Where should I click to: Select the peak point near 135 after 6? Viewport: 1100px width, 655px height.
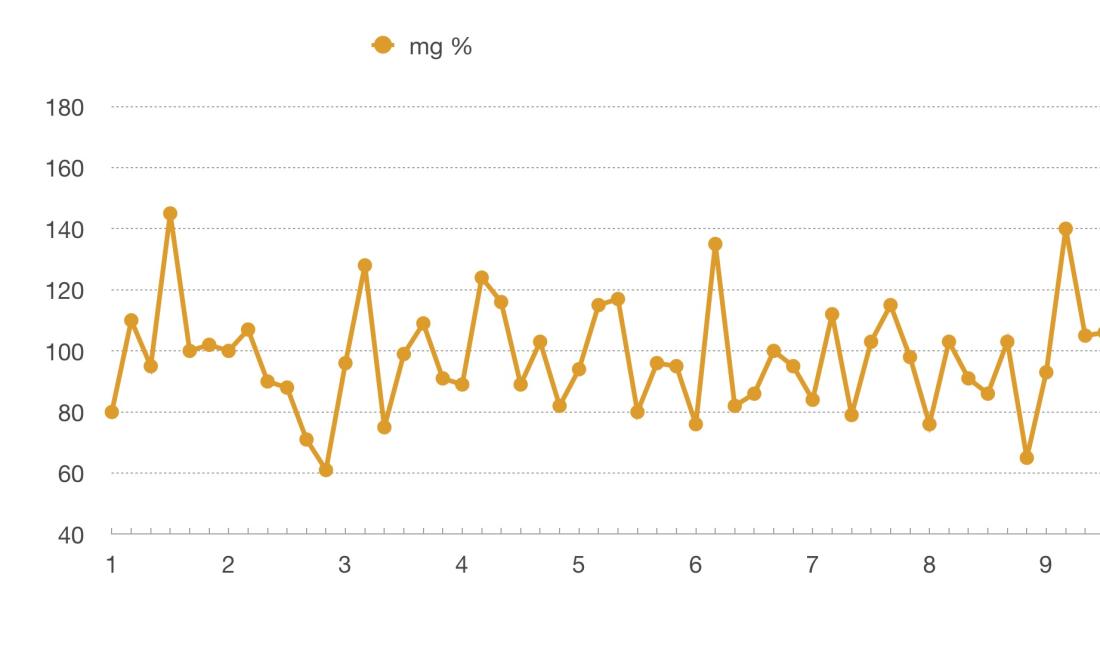pos(715,244)
